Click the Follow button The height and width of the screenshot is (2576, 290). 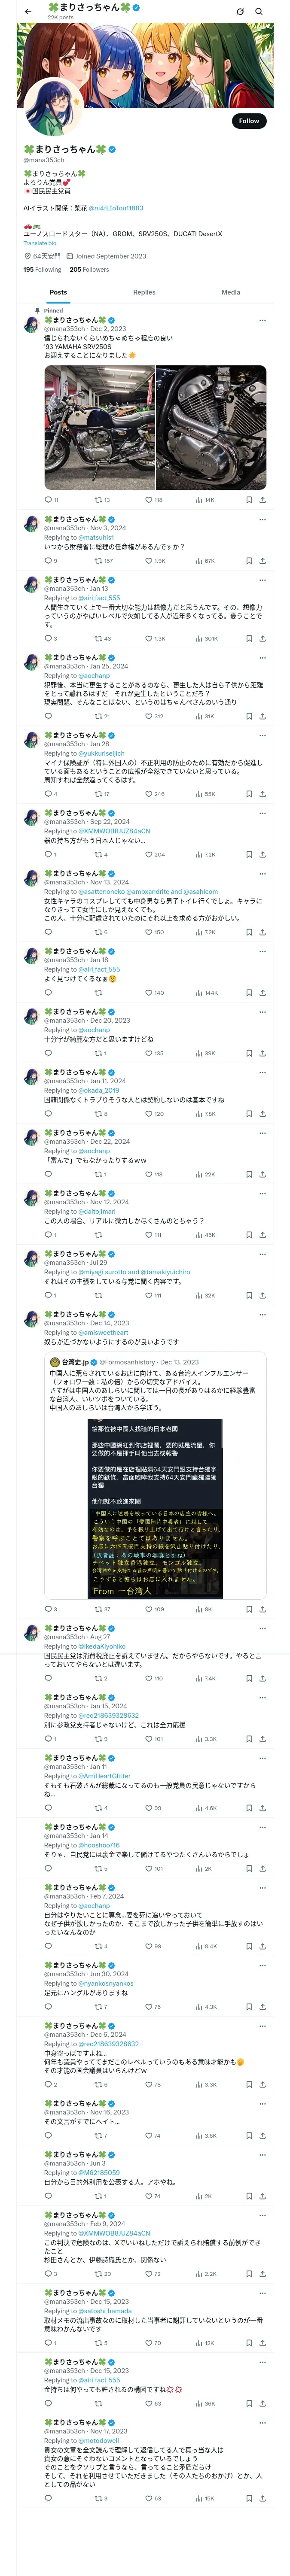(248, 121)
